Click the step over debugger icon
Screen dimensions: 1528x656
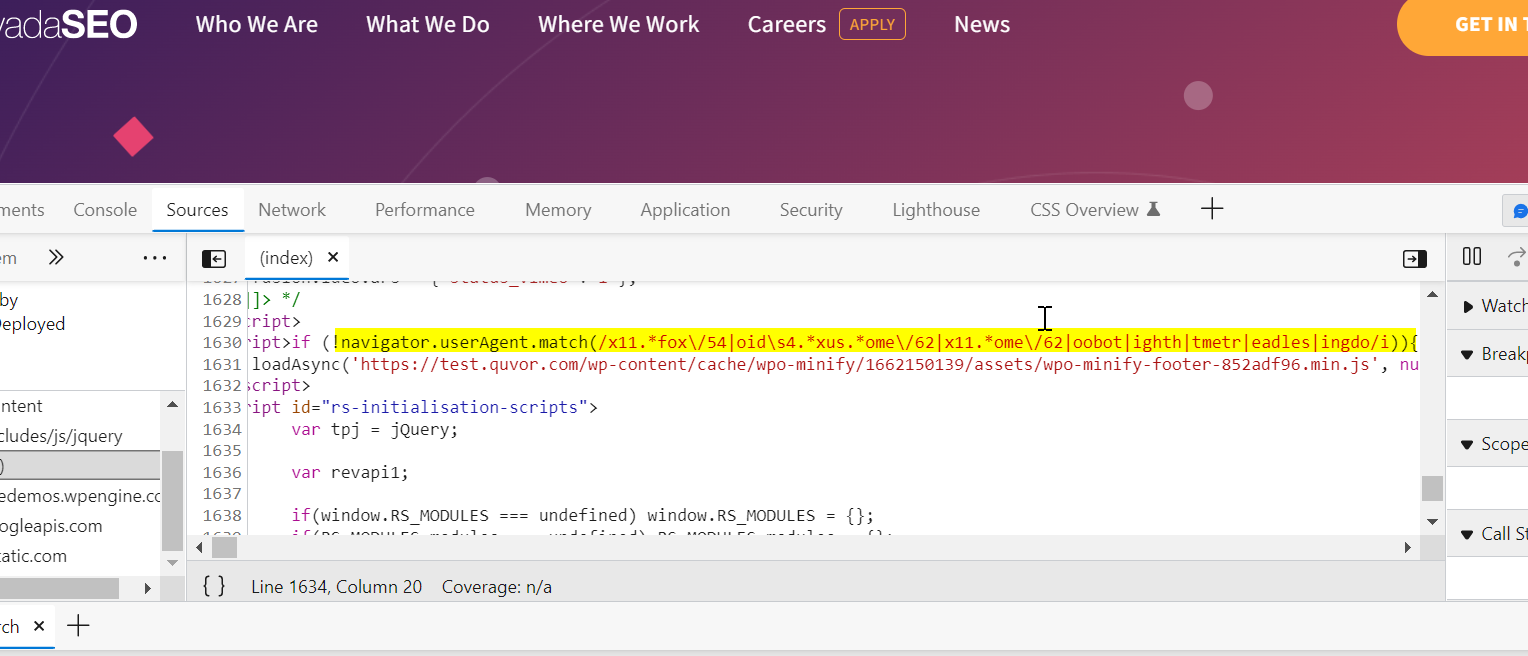click(1517, 257)
